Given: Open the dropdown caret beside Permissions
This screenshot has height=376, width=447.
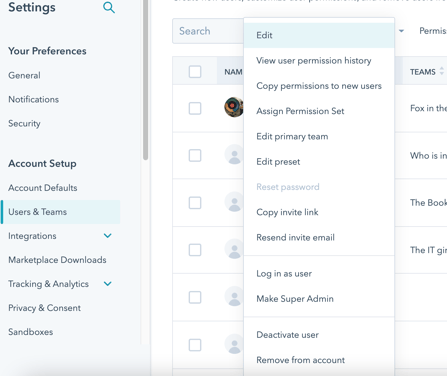Looking at the screenshot, I should tap(401, 31).
